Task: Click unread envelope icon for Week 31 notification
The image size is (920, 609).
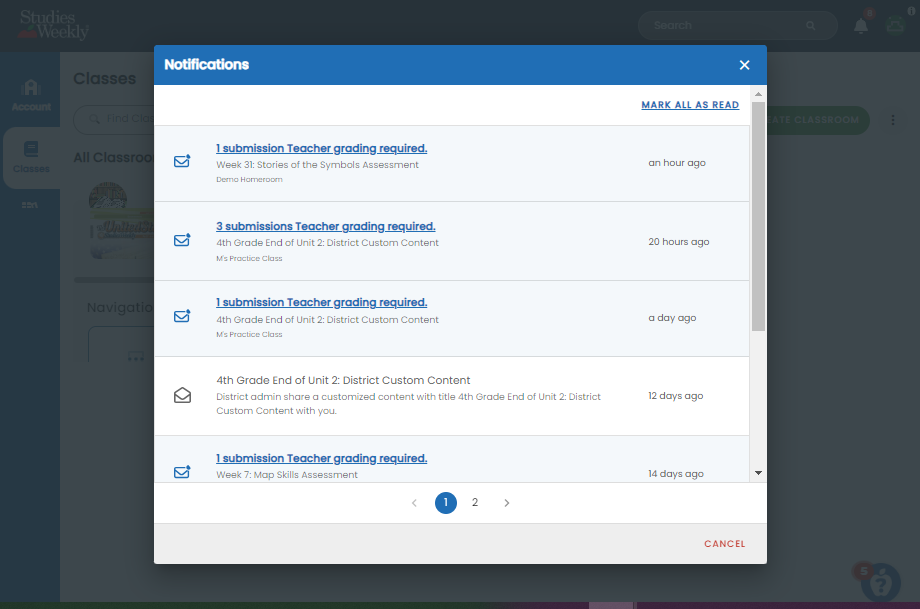Action: coord(182,161)
